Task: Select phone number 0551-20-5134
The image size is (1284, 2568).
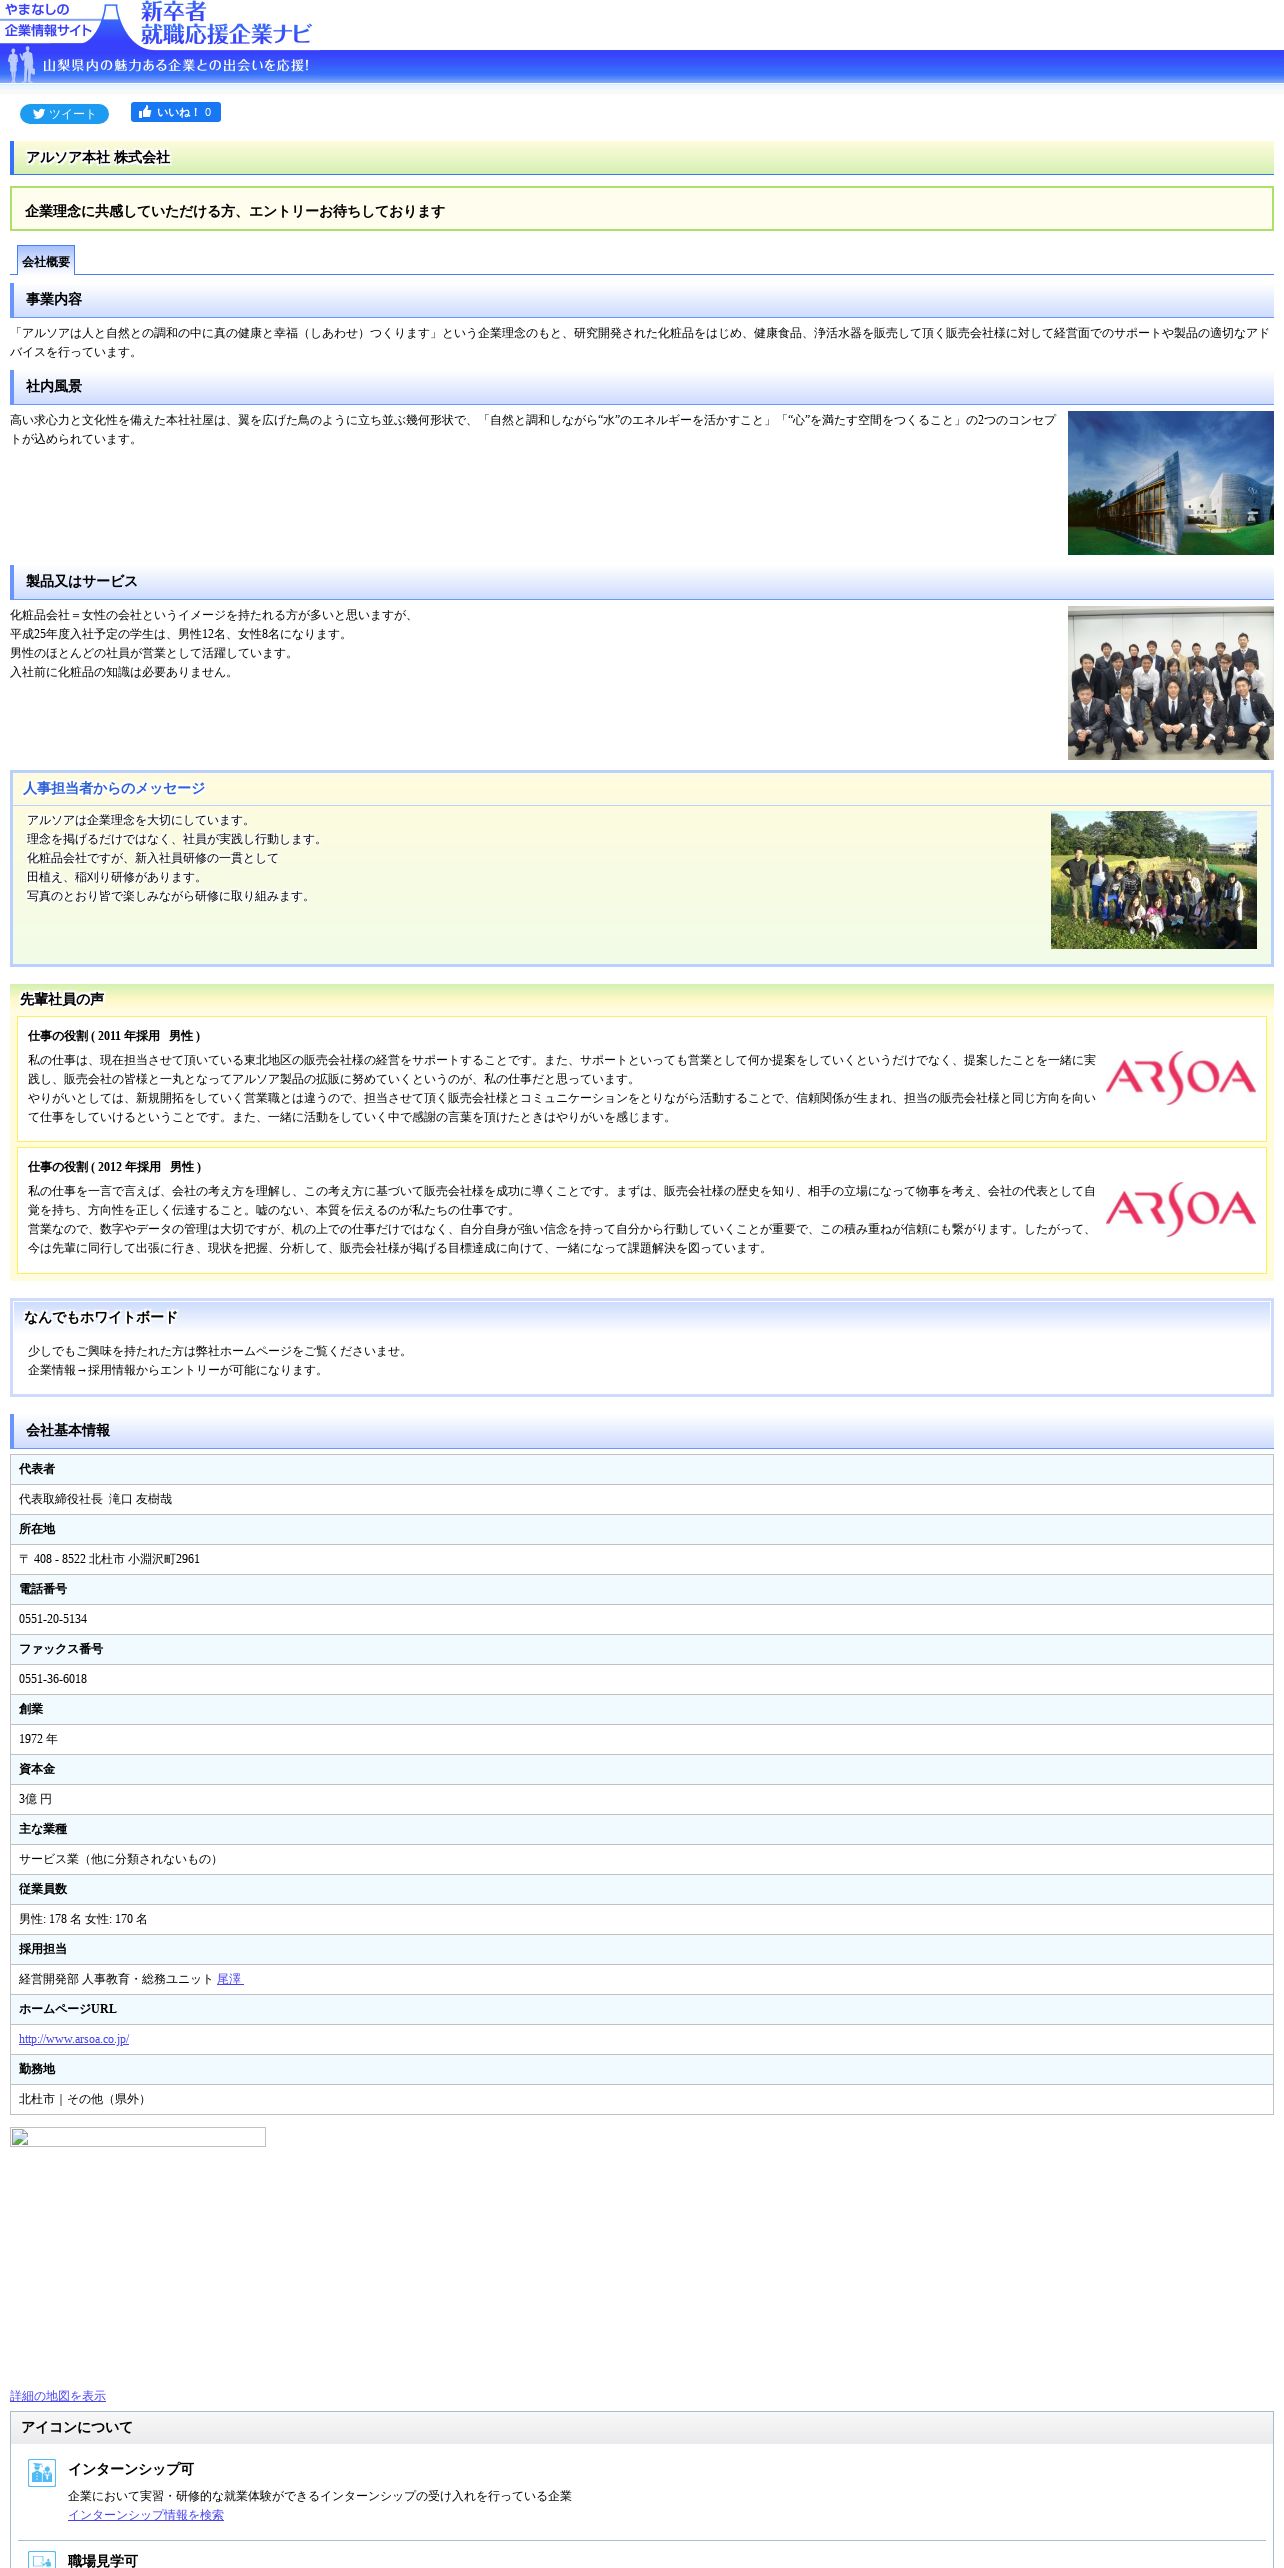Action: [x=53, y=1619]
